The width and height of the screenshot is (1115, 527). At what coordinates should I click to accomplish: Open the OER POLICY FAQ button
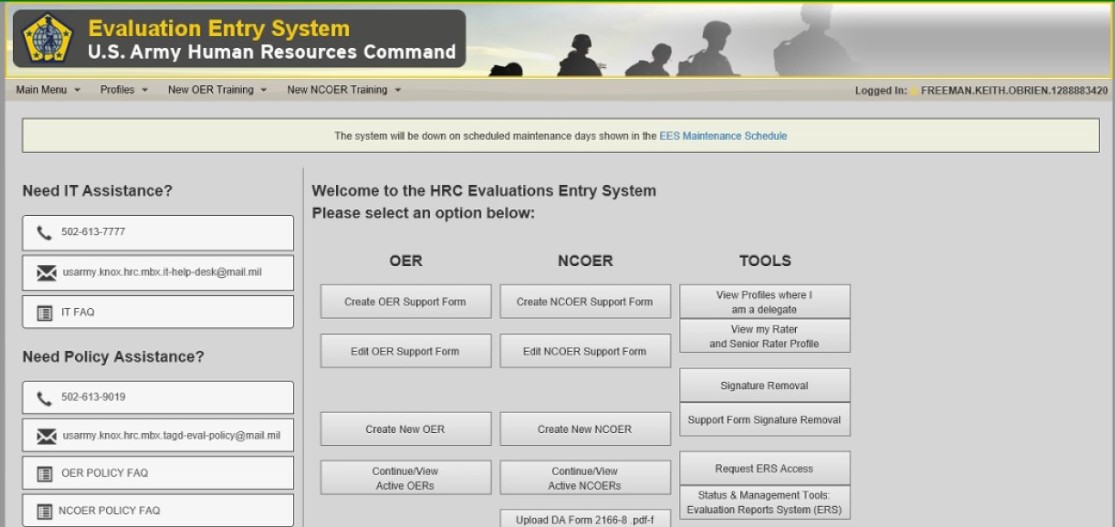tap(158, 473)
